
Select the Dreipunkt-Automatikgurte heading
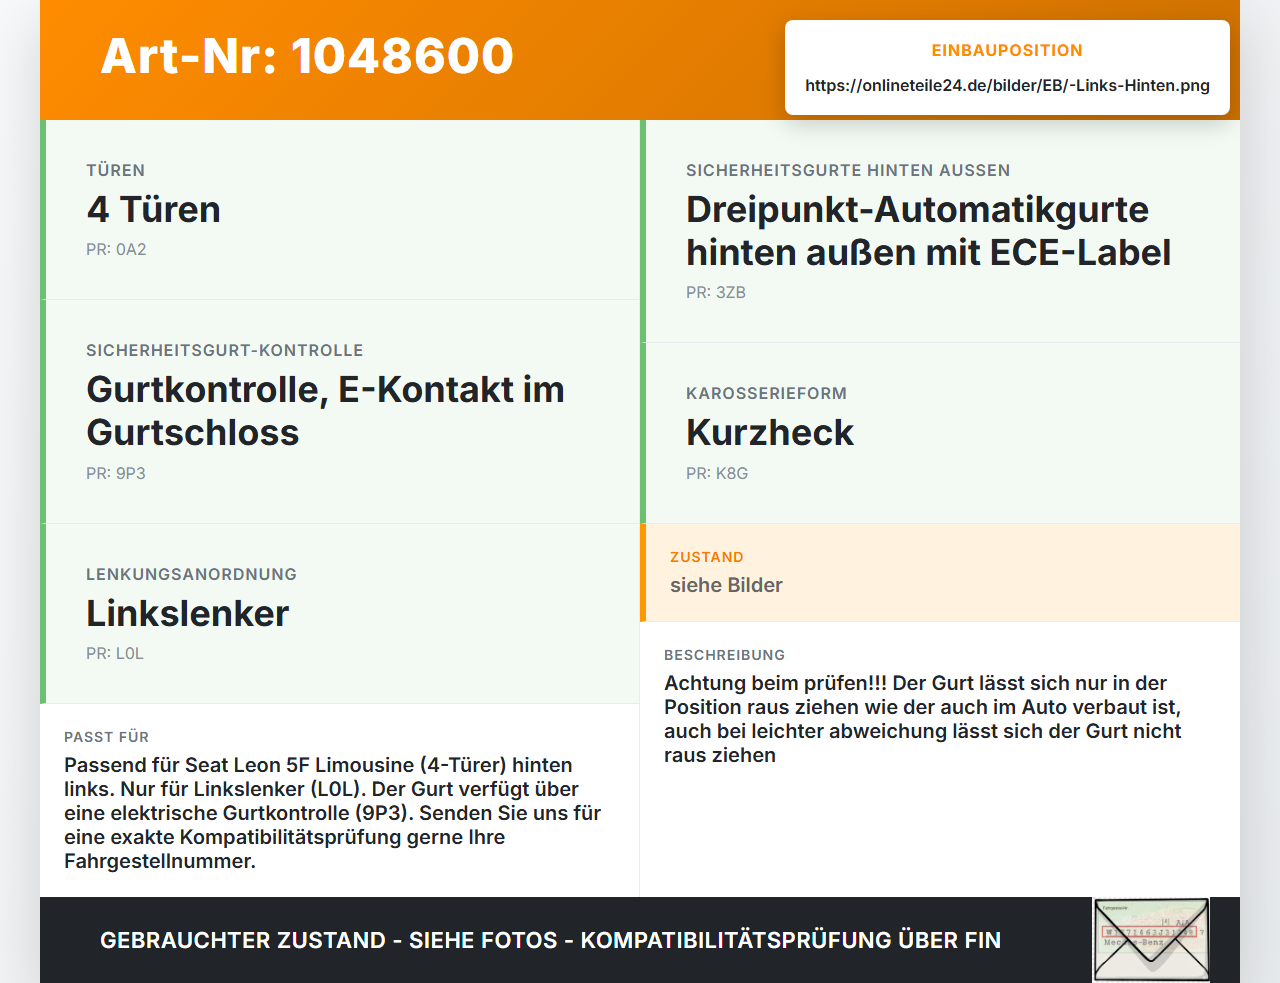point(928,231)
